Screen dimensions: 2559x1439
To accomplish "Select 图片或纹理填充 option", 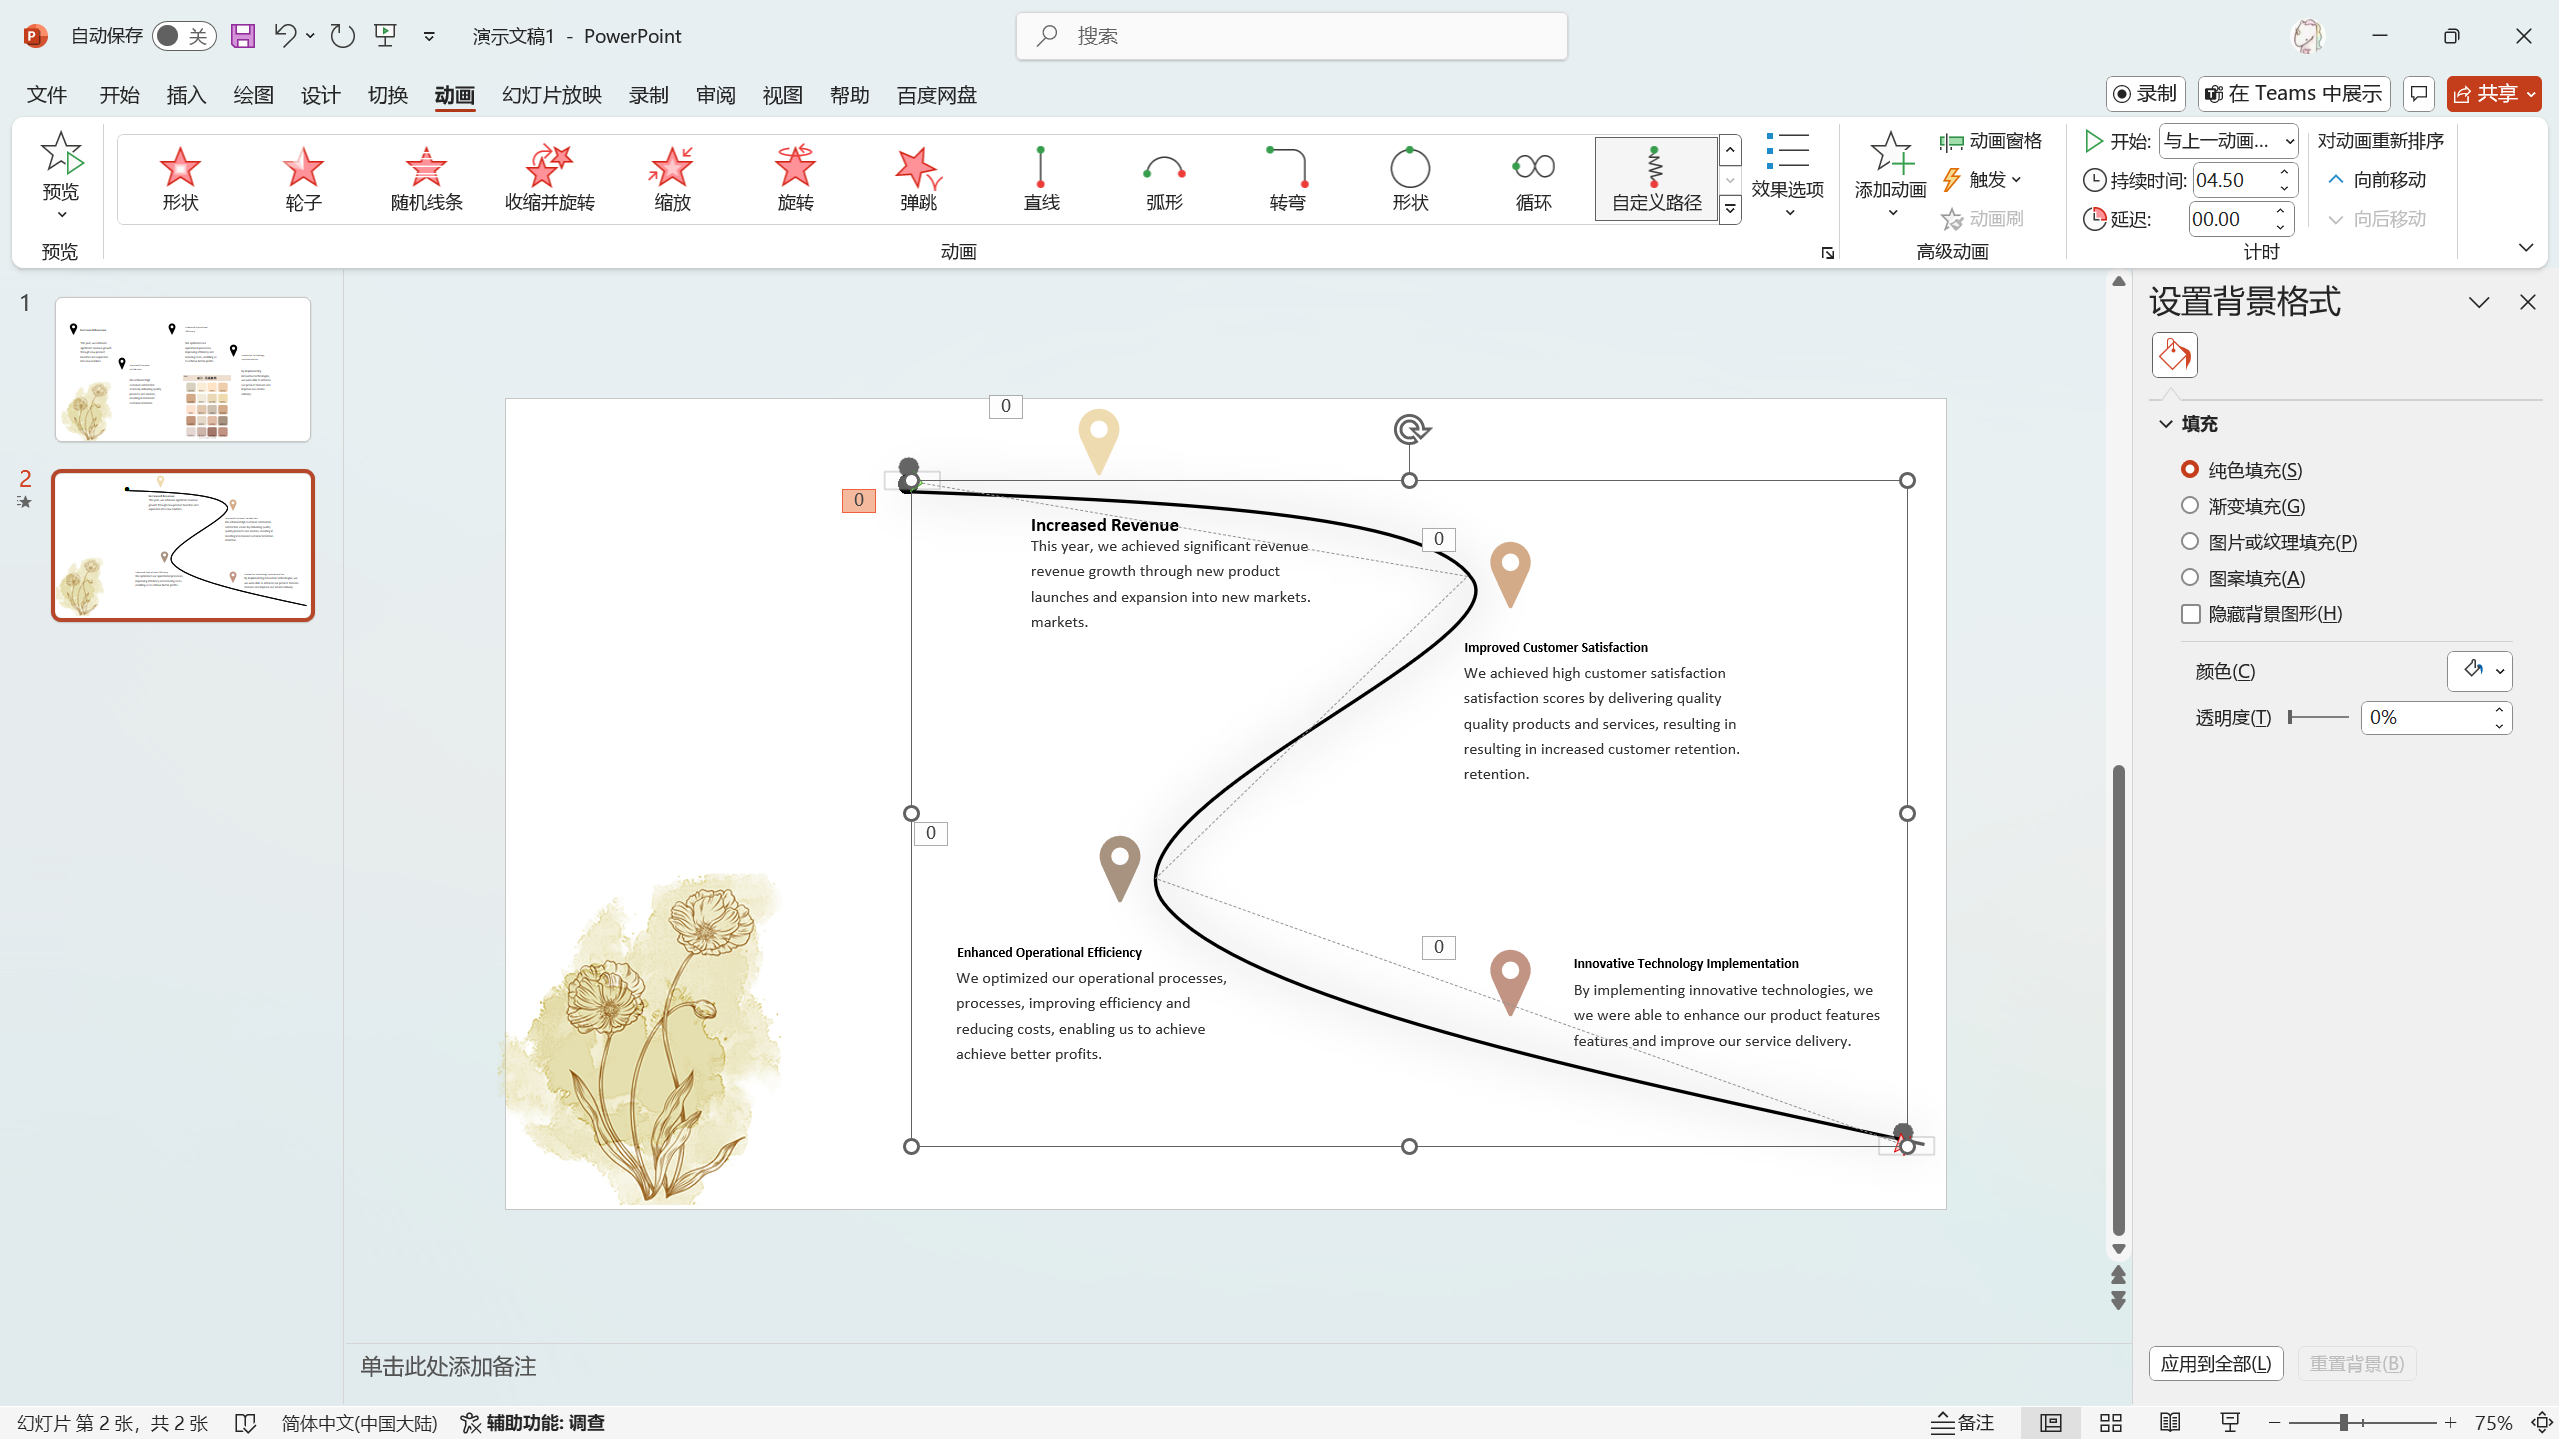I will click(2269, 542).
